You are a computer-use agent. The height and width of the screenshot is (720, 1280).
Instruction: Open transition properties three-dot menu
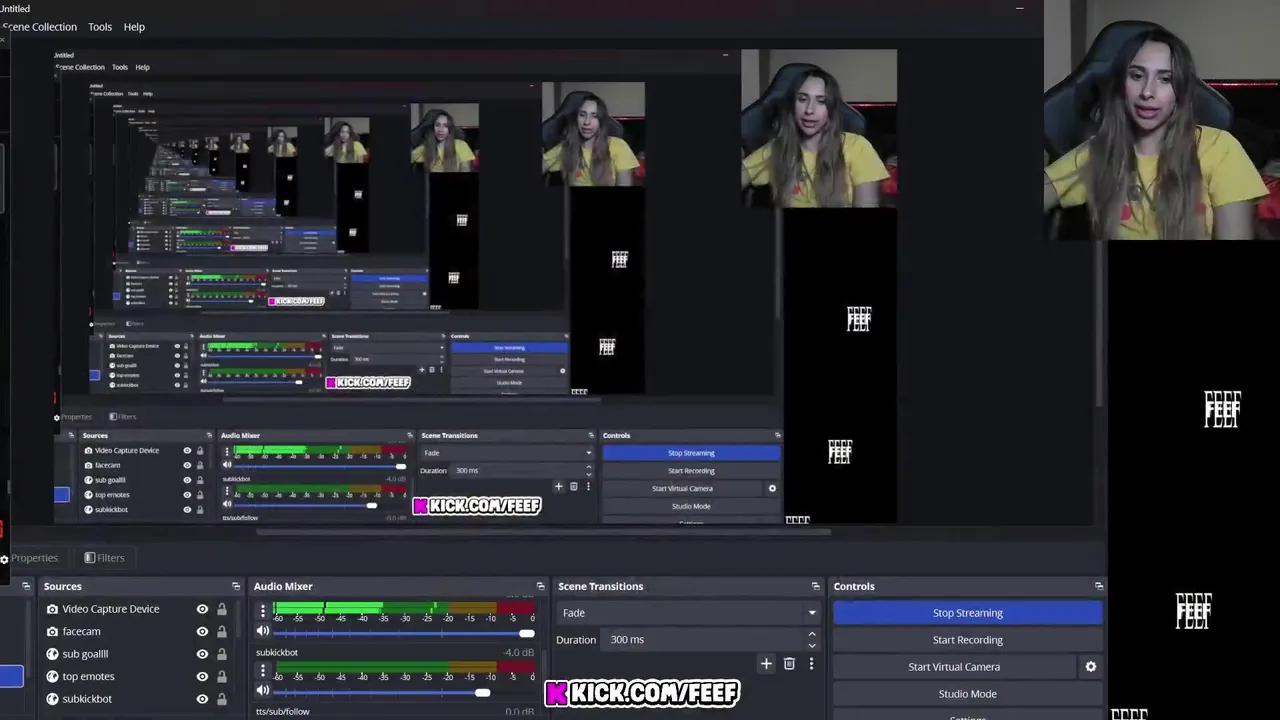(811, 663)
